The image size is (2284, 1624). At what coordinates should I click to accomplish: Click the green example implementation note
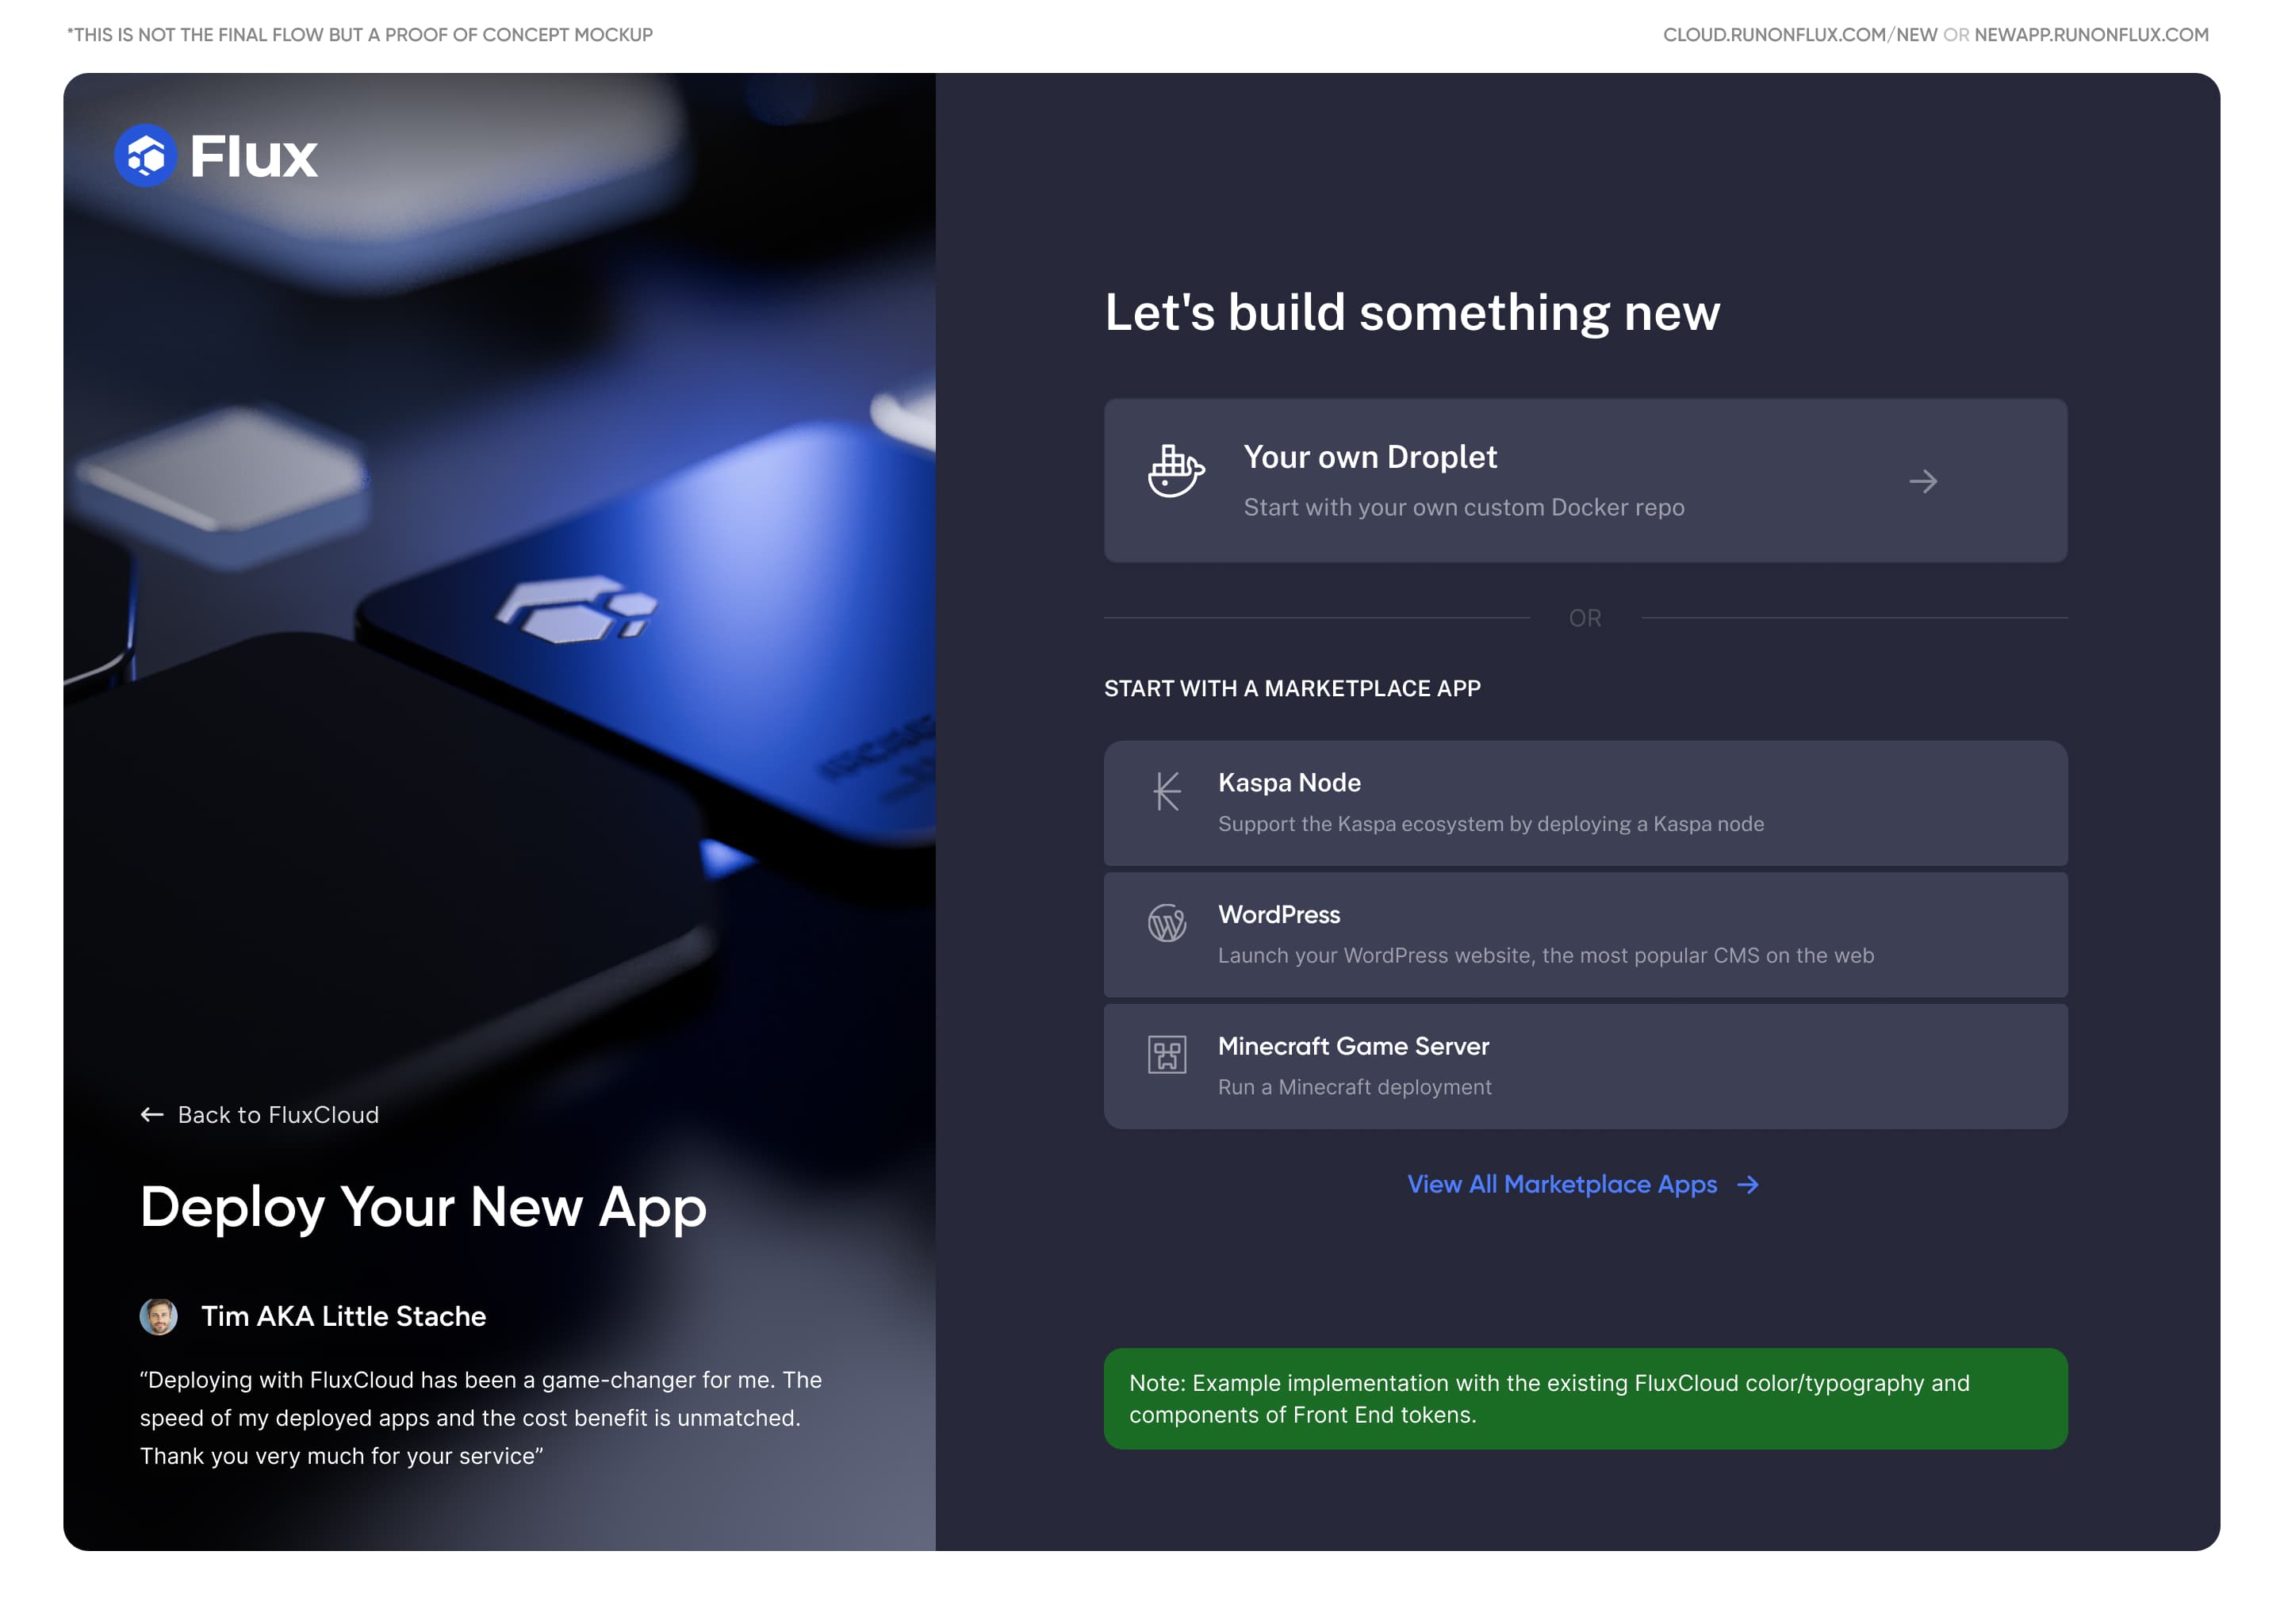coord(1585,1398)
